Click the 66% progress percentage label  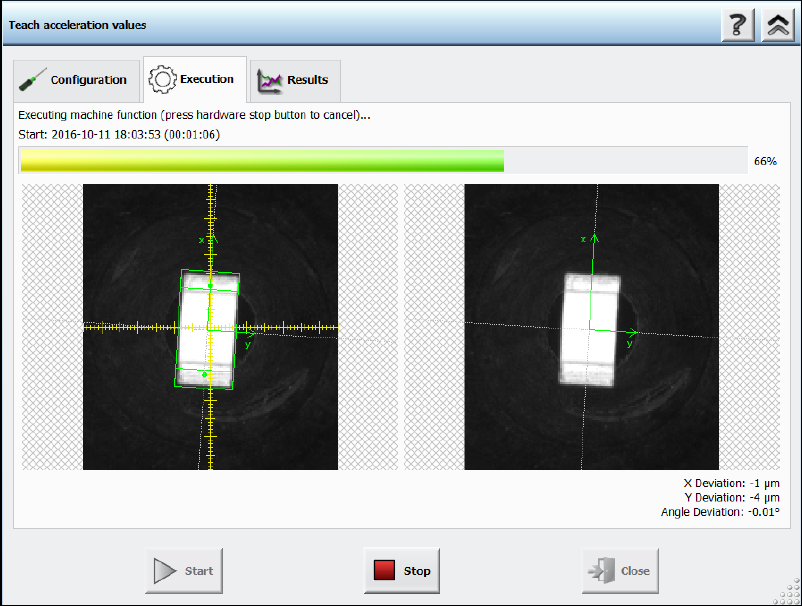765,161
